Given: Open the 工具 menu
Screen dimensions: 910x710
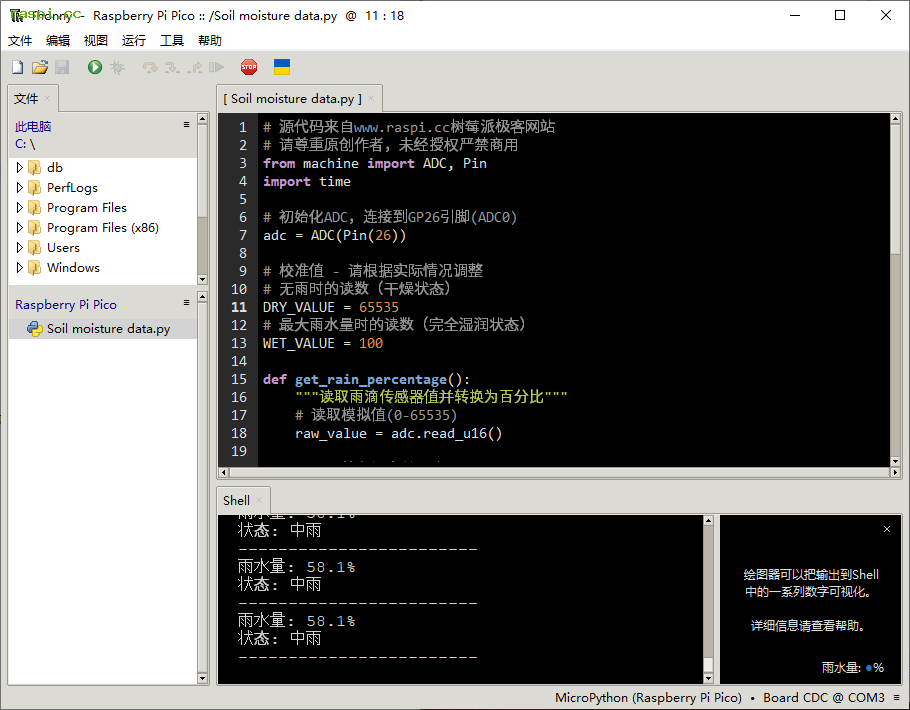Looking at the screenshot, I should point(172,41).
